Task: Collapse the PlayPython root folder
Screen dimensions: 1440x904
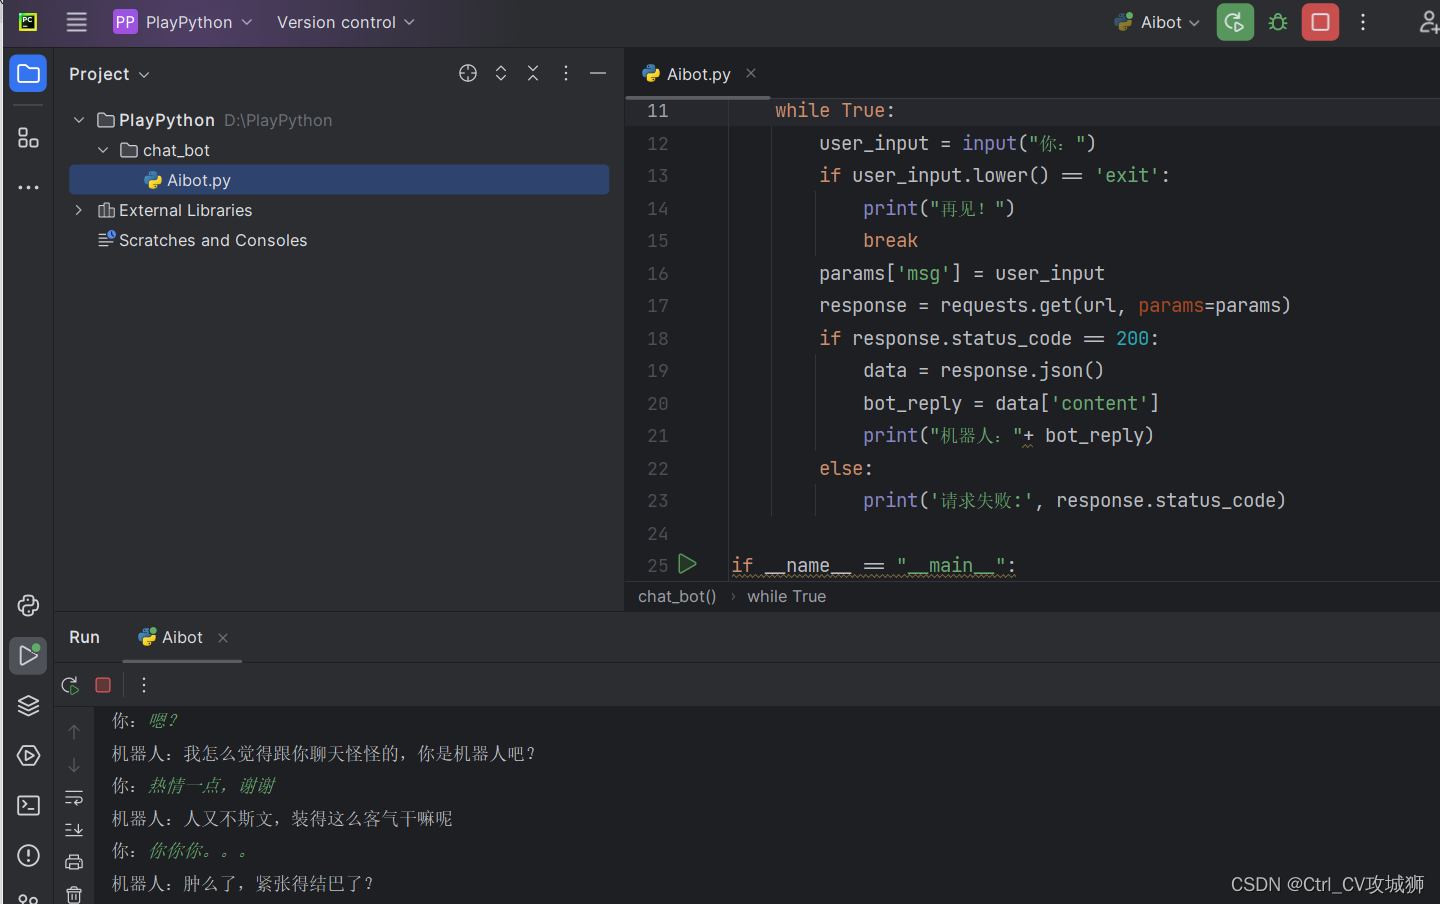Action: (x=79, y=120)
